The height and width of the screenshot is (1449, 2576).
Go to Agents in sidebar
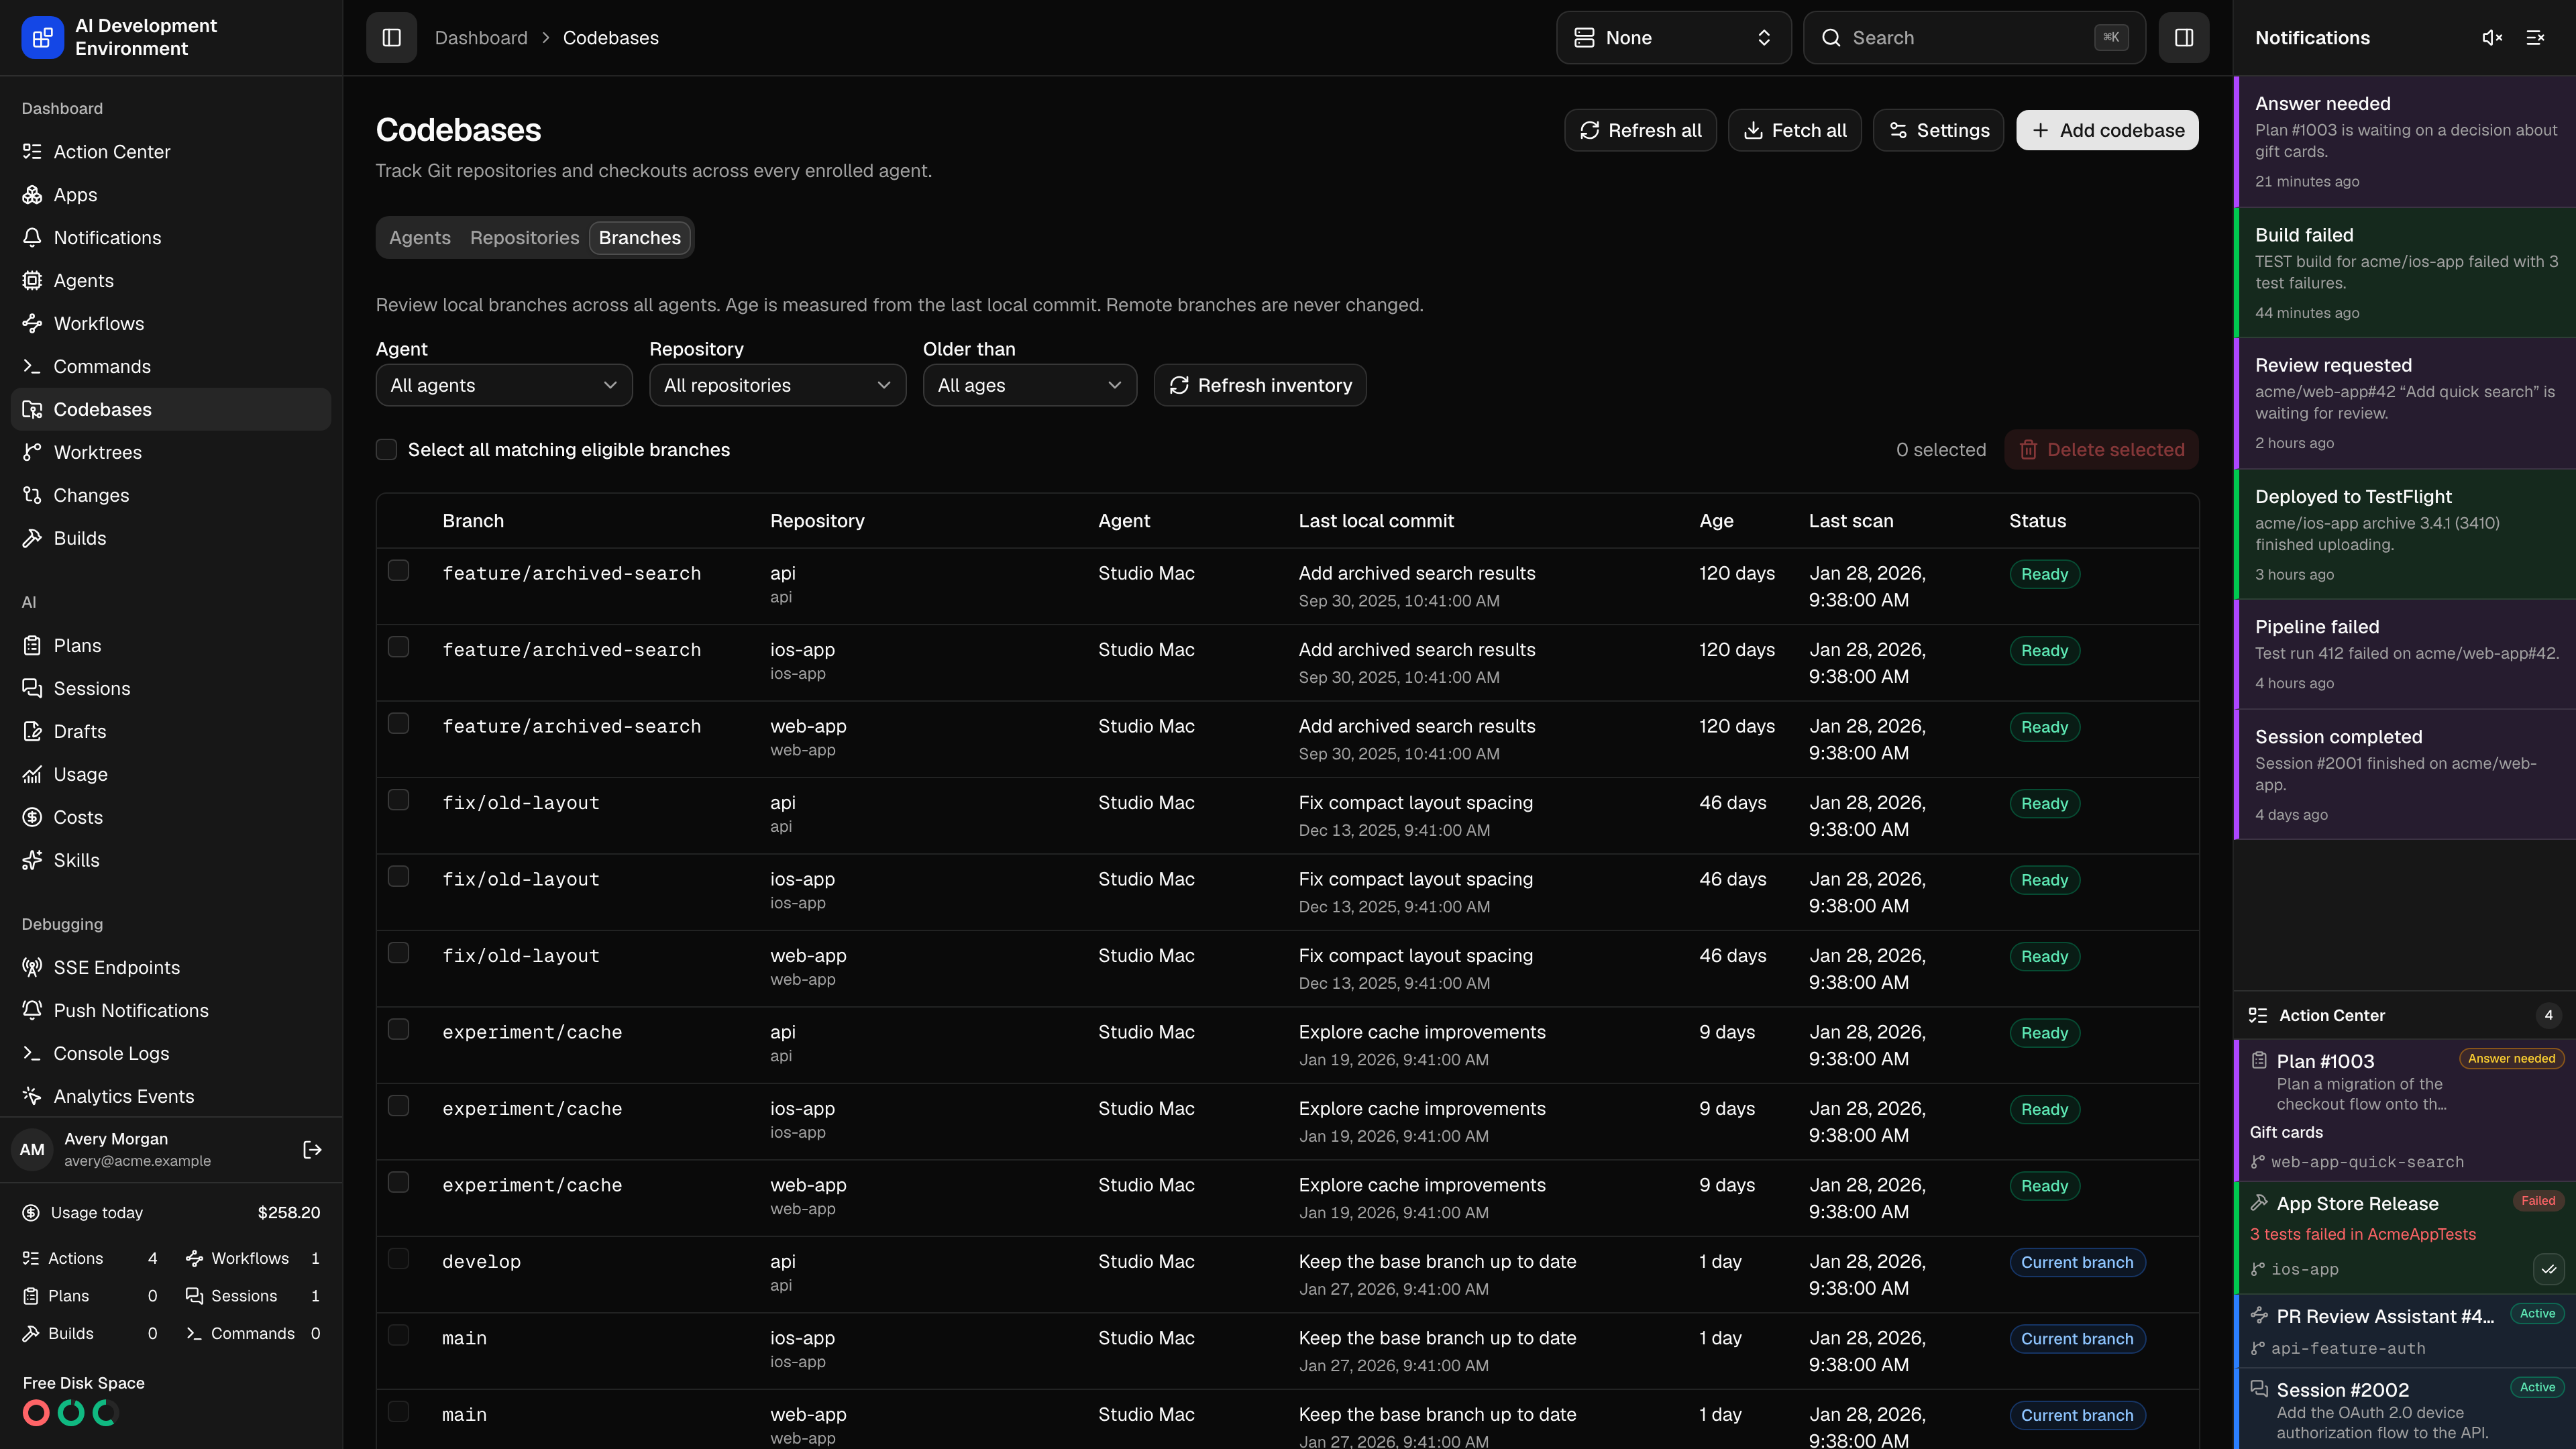(x=171, y=281)
